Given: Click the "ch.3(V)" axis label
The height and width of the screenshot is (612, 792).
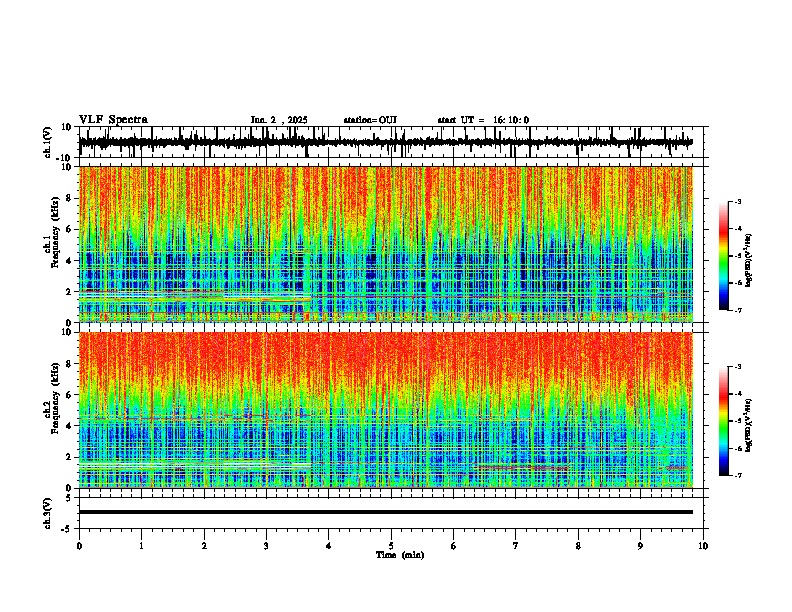Looking at the screenshot, I should pos(48,513).
